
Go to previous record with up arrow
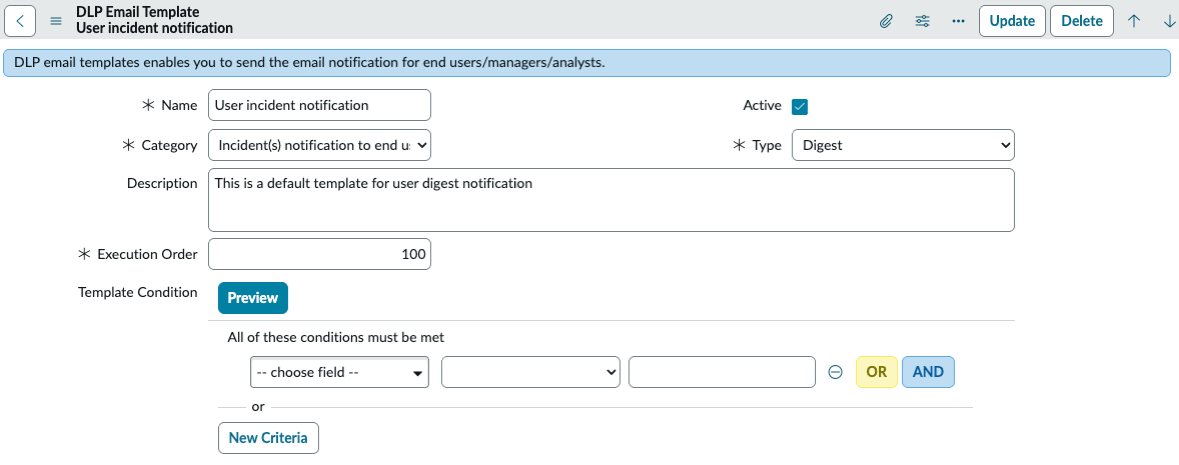(1134, 21)
